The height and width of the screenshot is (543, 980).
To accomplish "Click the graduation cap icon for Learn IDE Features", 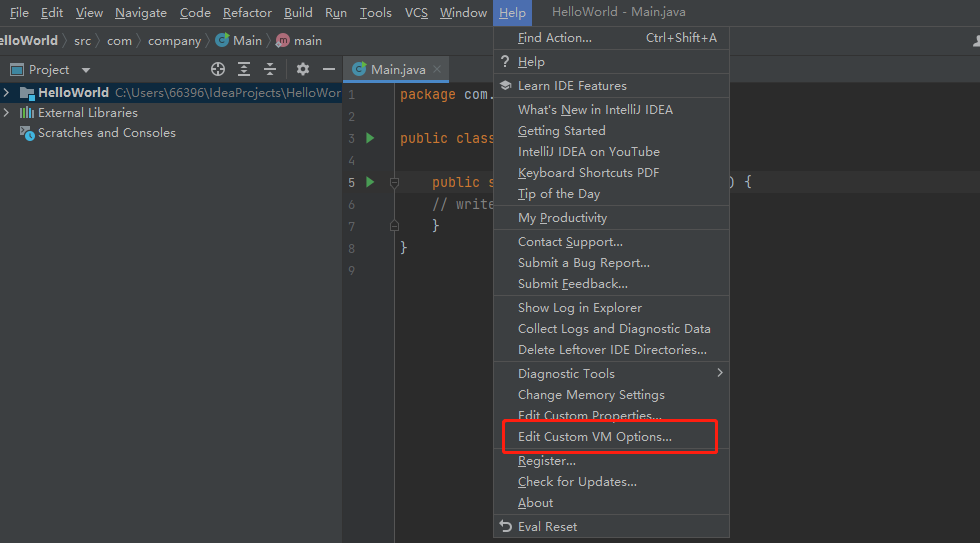I will pyautogui.click(x=506, y=86).
